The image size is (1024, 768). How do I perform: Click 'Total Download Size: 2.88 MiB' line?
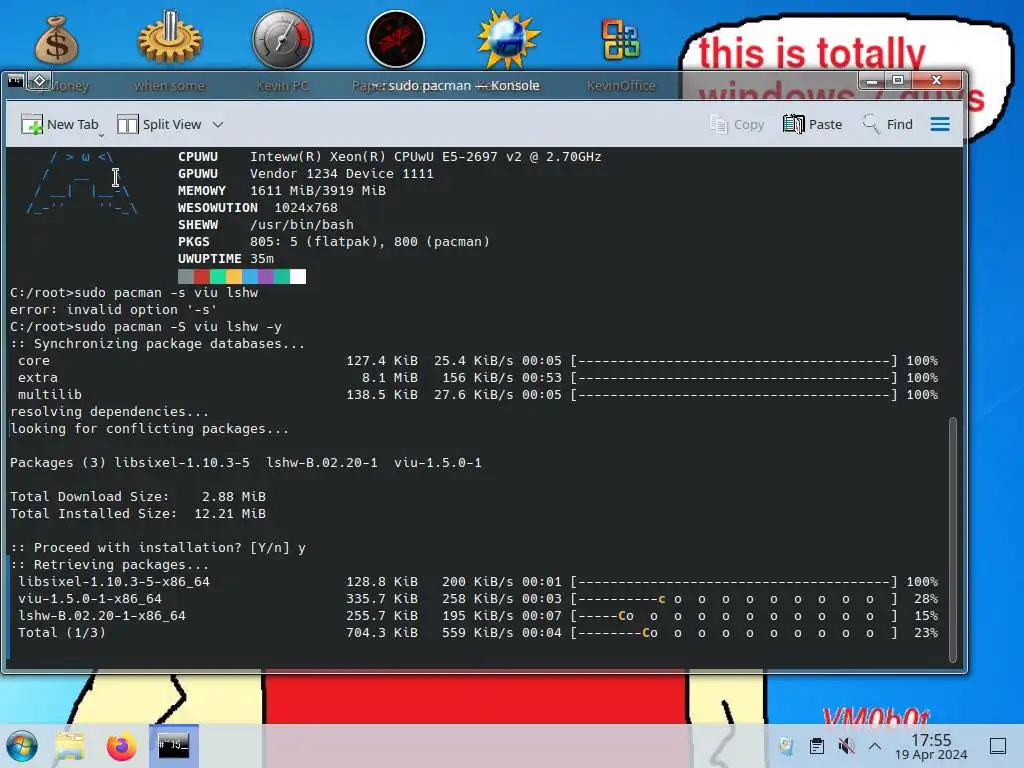138,497
